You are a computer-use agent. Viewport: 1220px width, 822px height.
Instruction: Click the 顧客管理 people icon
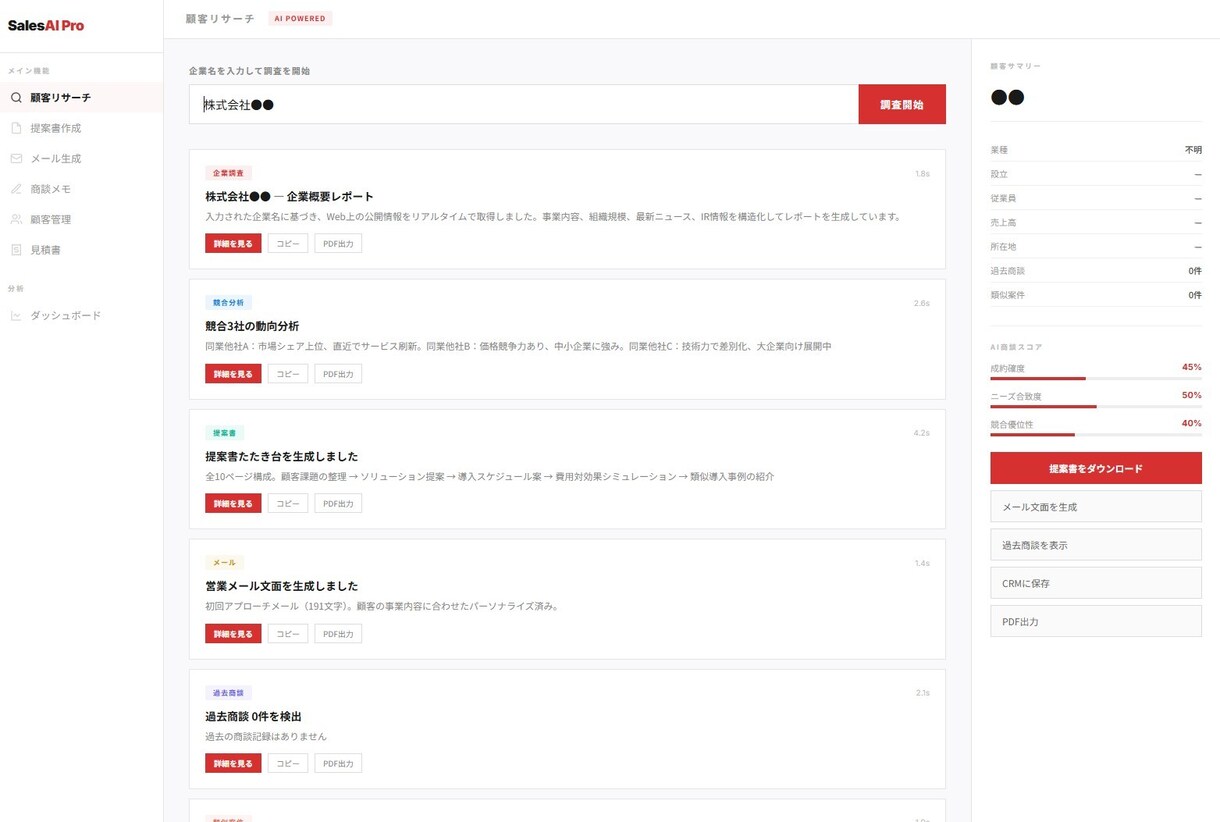pos(16,219)
